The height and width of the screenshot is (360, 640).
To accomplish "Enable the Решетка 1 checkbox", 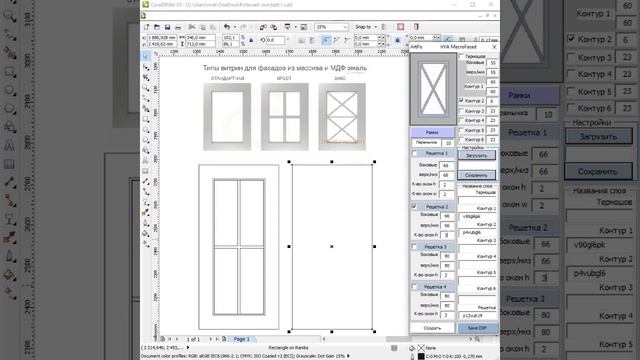I will click(415, 153).
